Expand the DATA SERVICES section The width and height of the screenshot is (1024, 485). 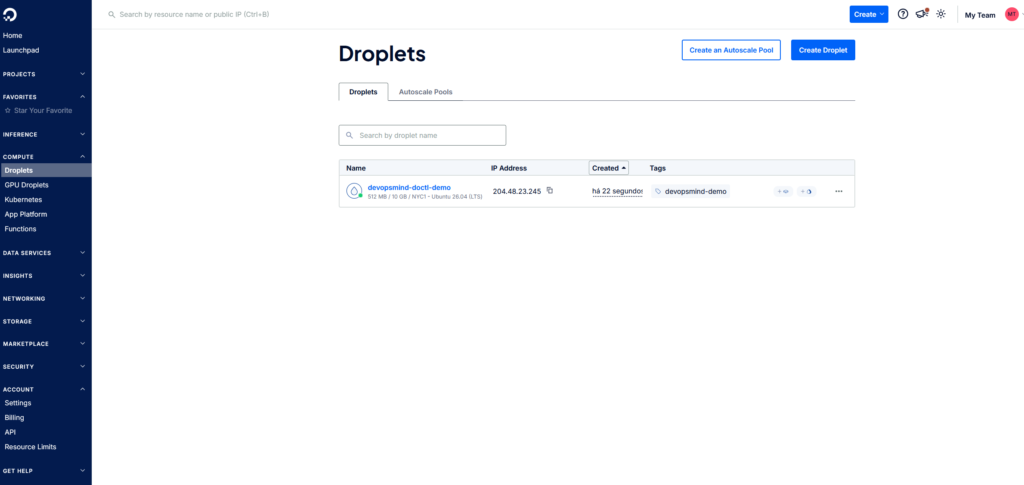pyautogui.click(x=46, y=253)
